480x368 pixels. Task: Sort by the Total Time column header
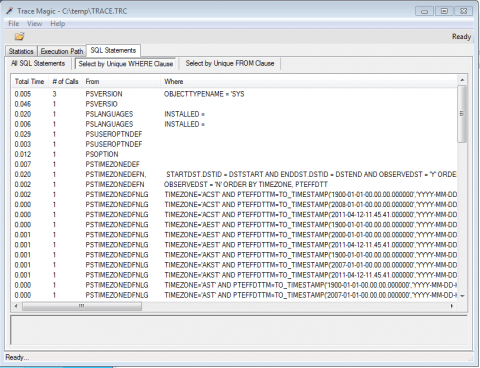[x=29, y=82]
